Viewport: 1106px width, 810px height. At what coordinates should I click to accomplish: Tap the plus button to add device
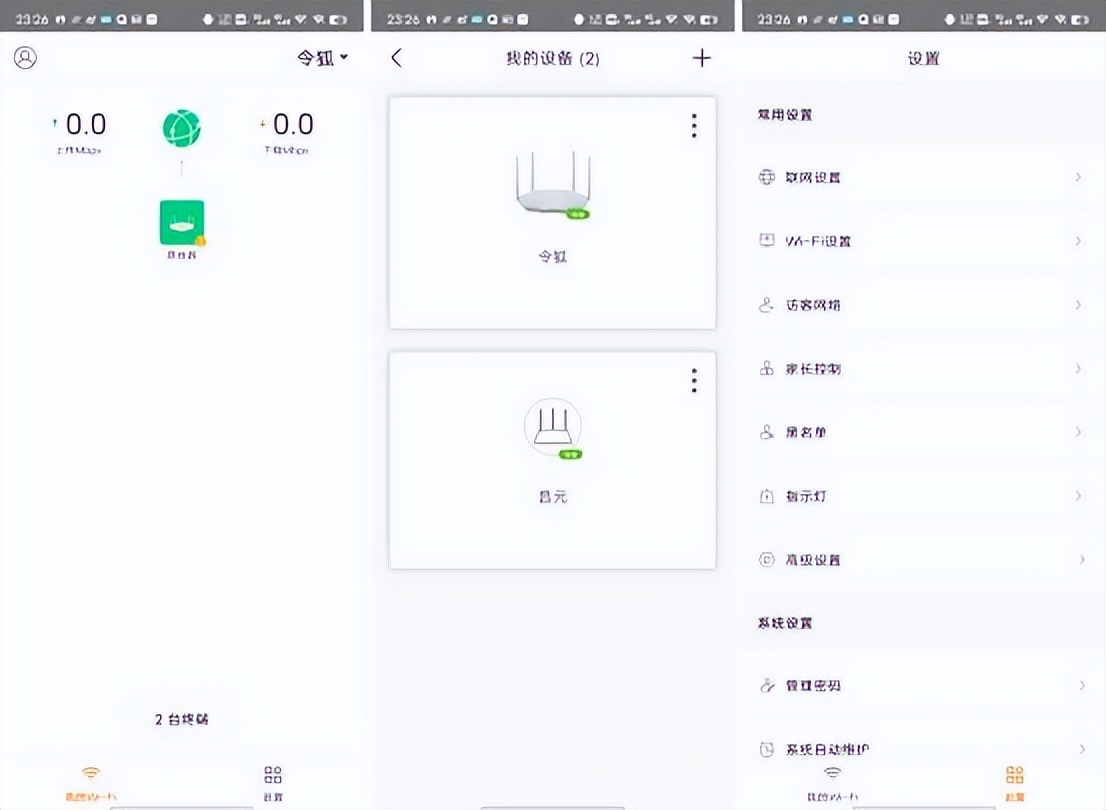click(x=702, y=58)
